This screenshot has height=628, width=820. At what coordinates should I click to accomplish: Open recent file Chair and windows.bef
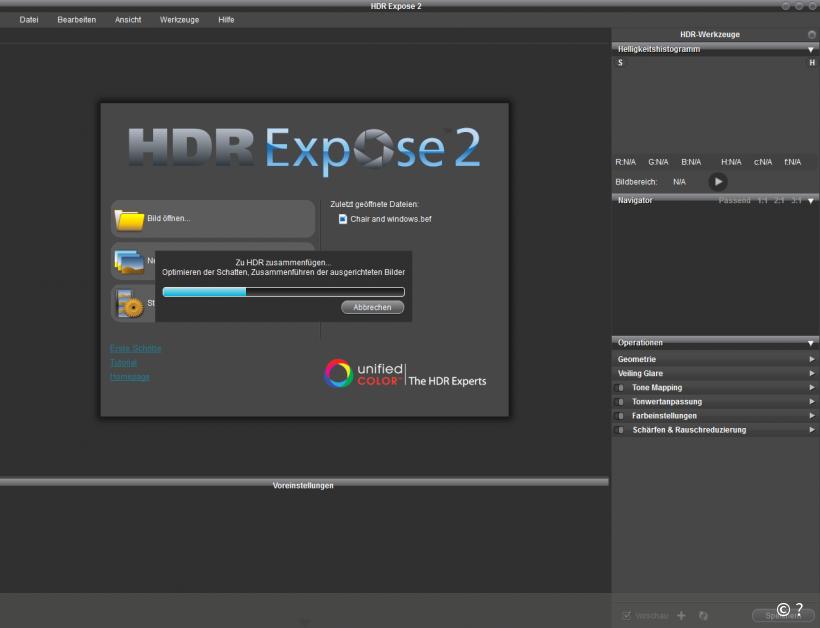coord(391,219)
